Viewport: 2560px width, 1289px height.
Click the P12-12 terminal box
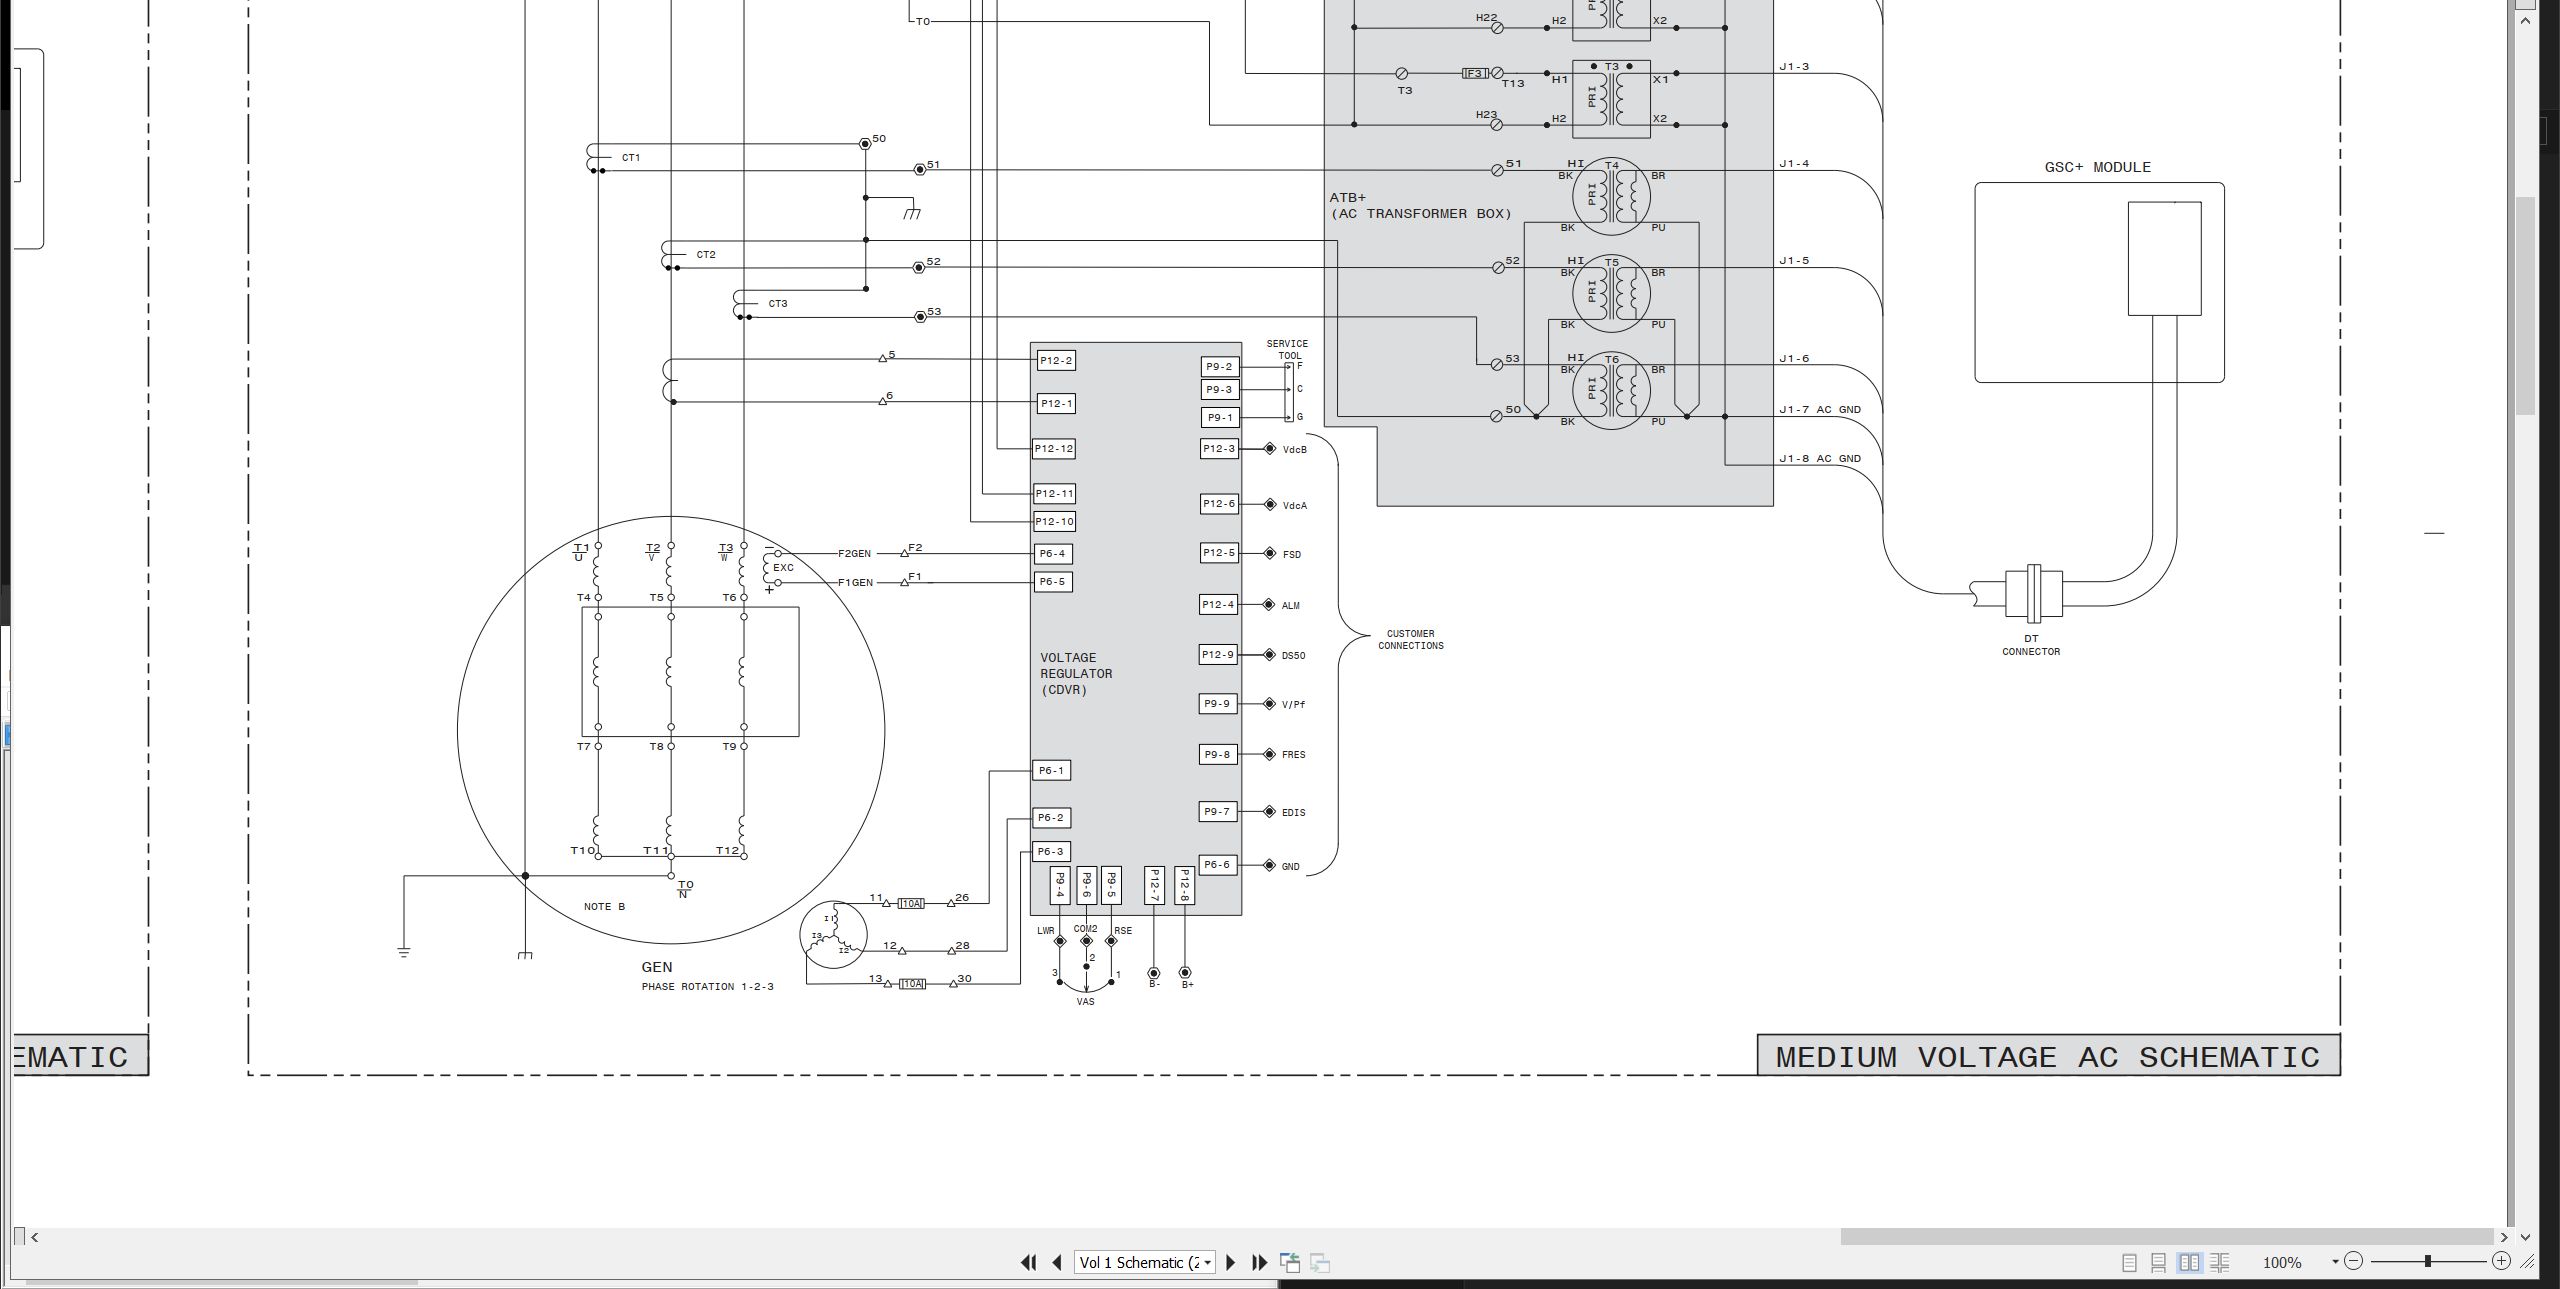tap(1054, 448)
